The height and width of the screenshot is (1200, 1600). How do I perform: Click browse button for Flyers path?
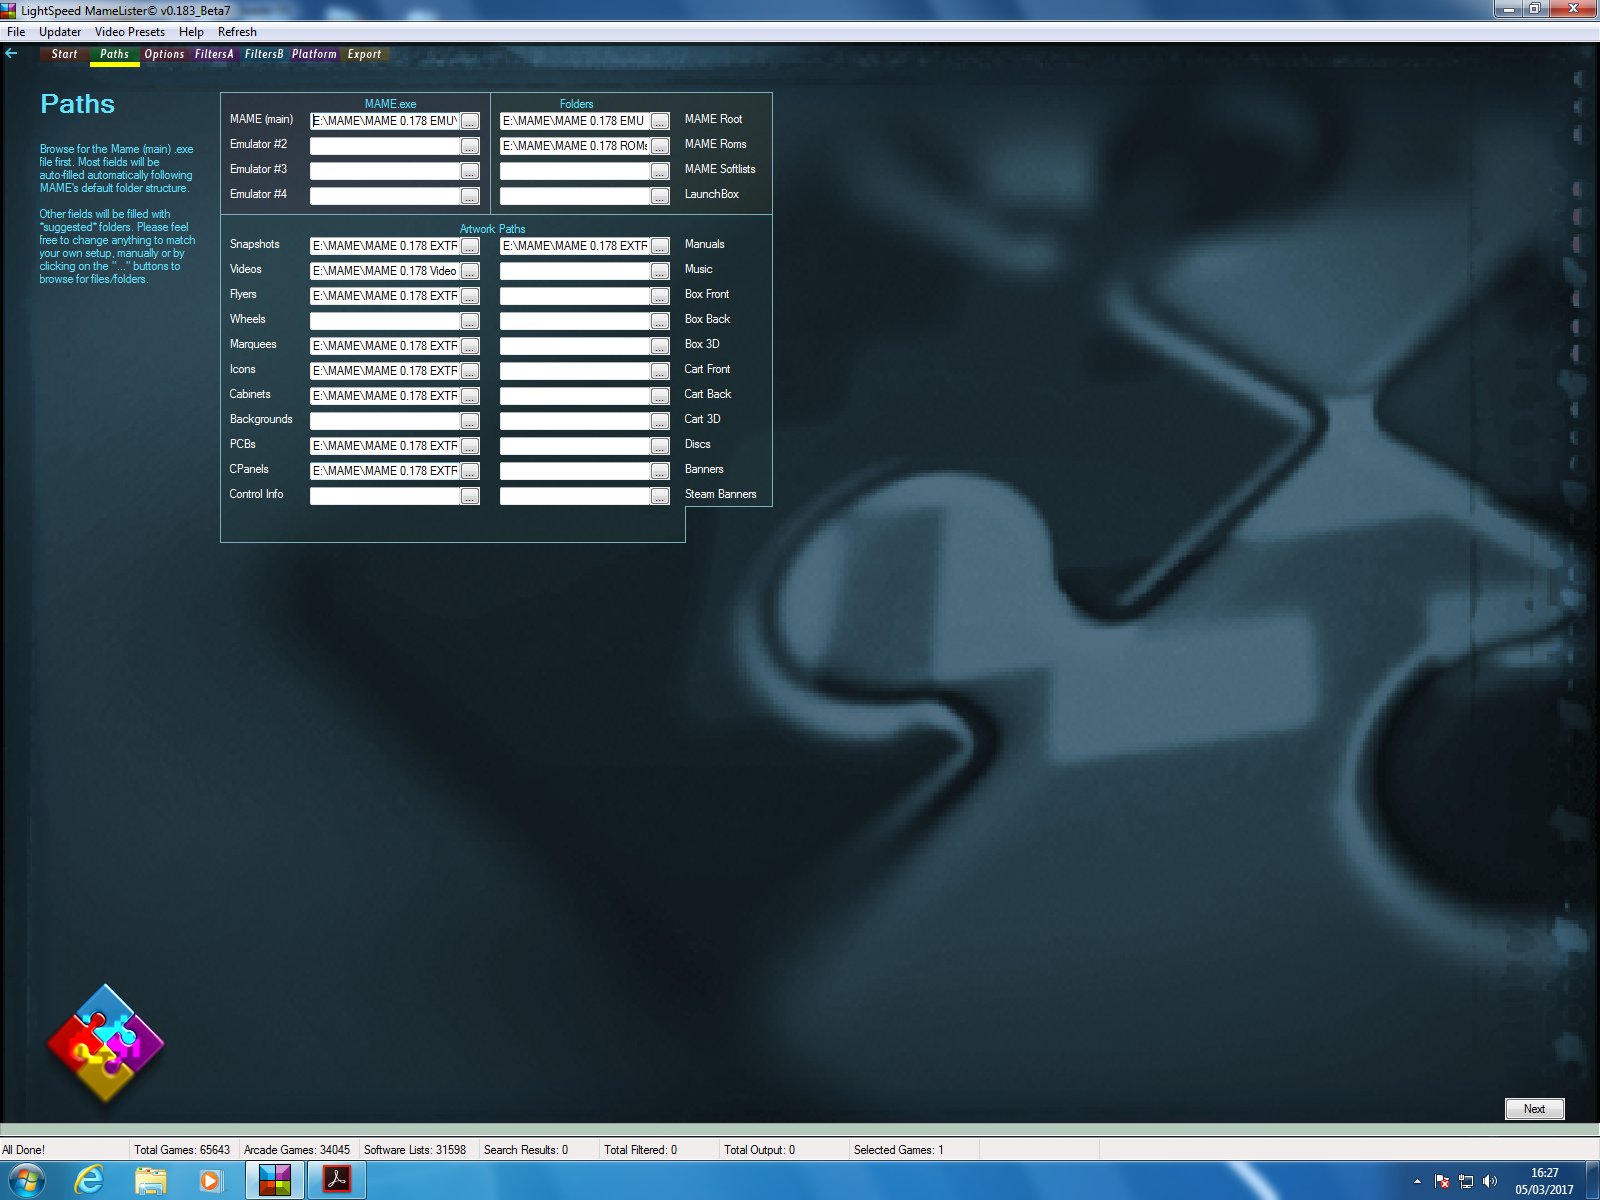point(470,296)
